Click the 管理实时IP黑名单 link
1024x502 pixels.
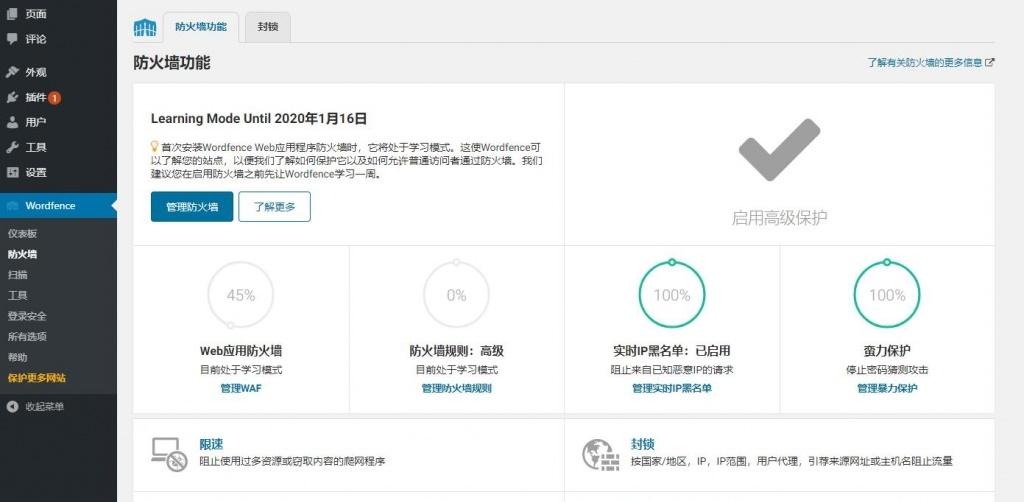672,388
